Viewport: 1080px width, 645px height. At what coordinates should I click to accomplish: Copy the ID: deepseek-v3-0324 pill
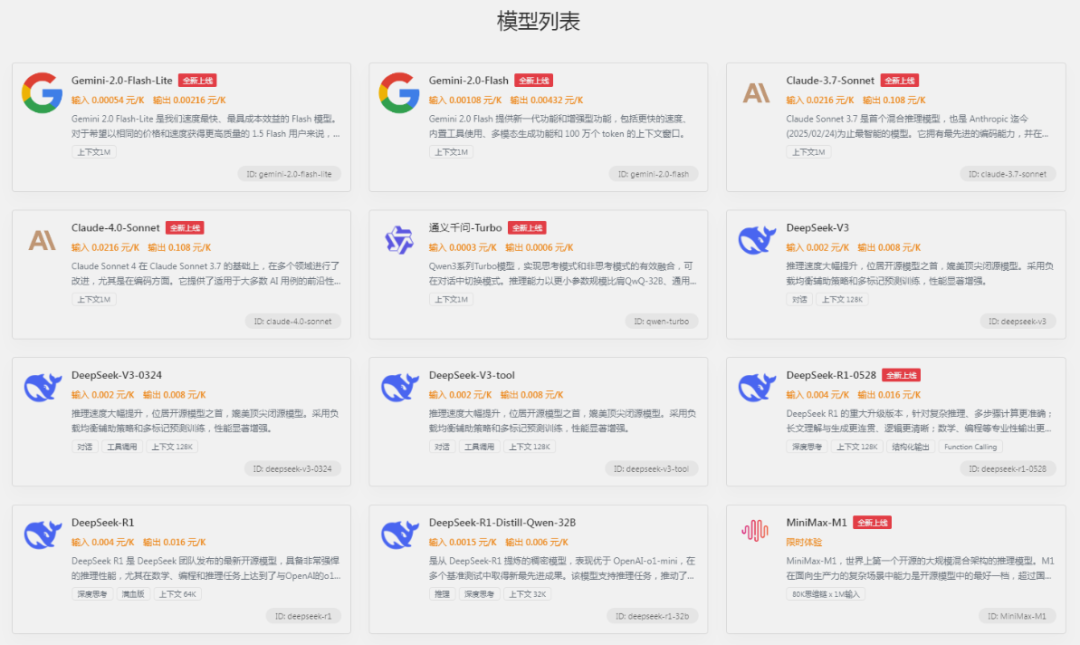pyautogui.click(x=292, y=469)
